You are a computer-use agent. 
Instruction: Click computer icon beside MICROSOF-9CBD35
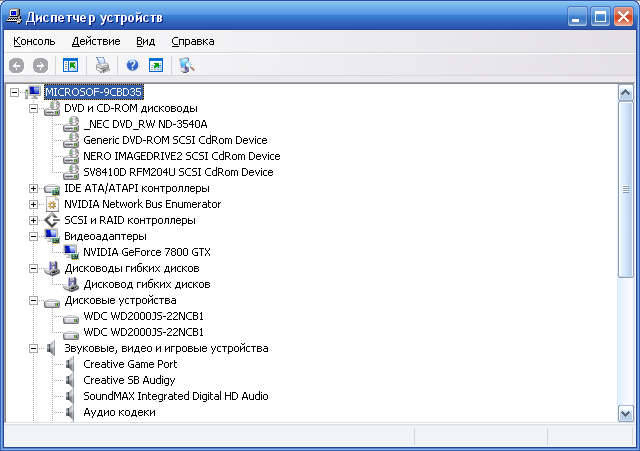click(33, 92)
